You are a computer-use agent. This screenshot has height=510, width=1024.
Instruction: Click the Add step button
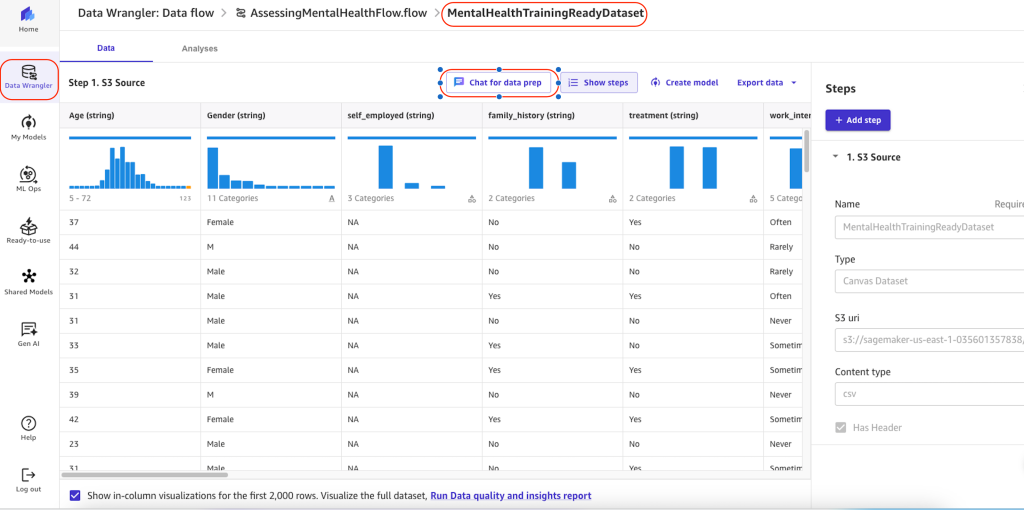click(x=858, y=120)
